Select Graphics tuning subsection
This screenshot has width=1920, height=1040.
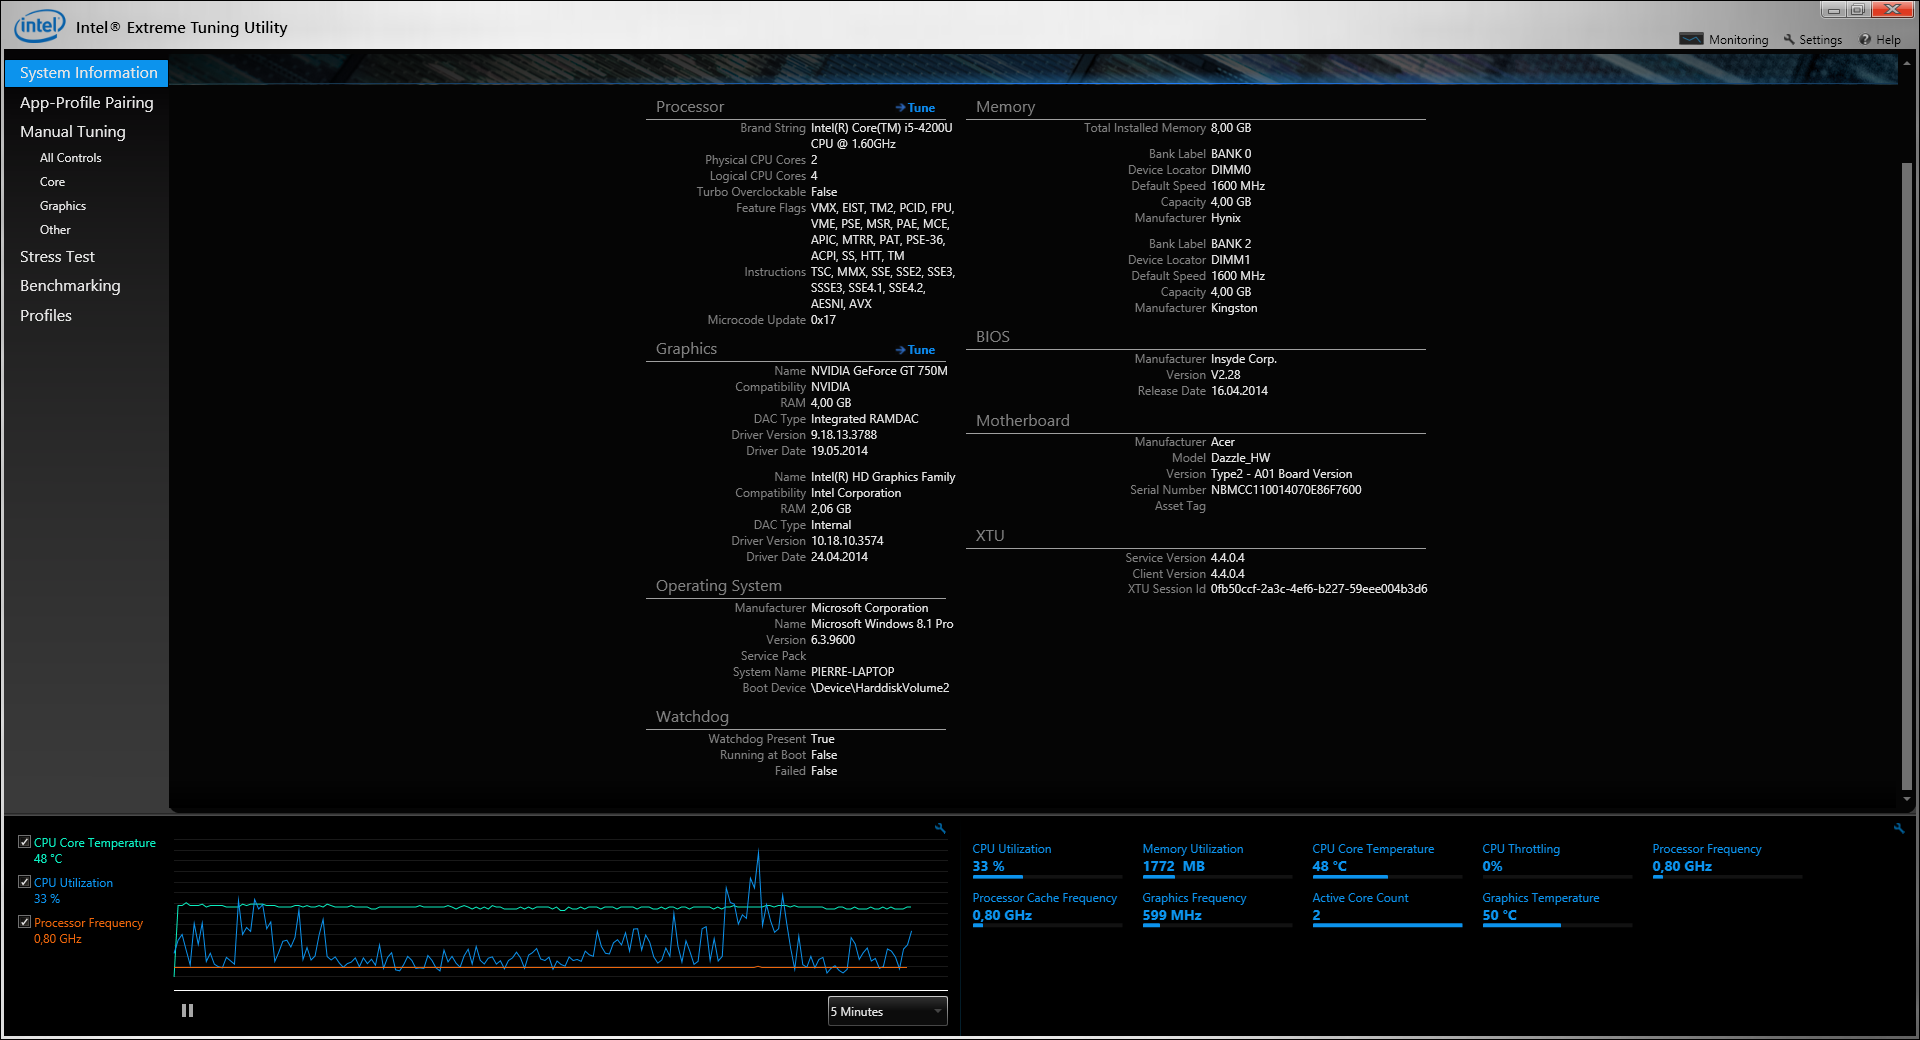pos(63,206)
